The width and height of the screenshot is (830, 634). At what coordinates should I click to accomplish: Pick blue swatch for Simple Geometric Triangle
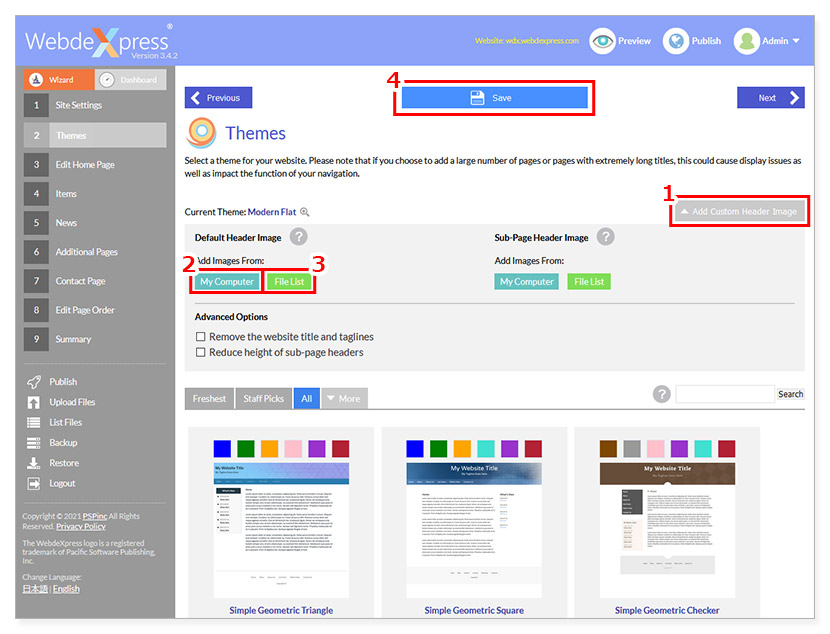click(222, 449)
